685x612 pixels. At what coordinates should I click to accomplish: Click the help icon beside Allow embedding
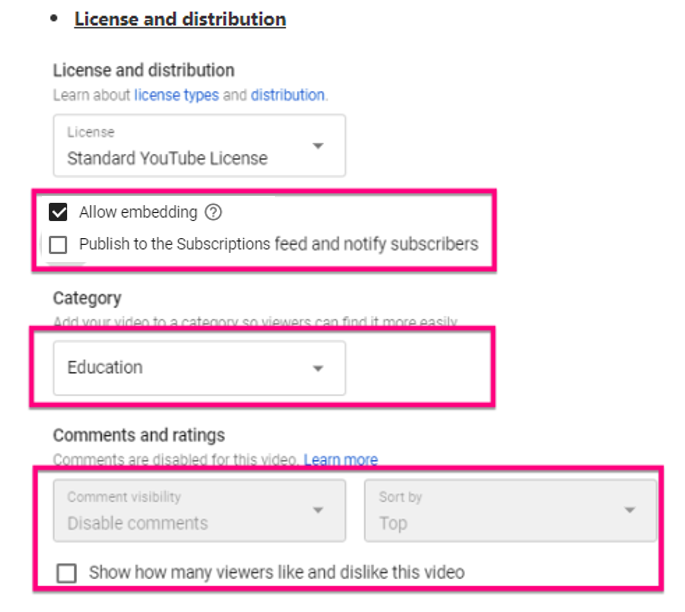[x=213, y=212]
